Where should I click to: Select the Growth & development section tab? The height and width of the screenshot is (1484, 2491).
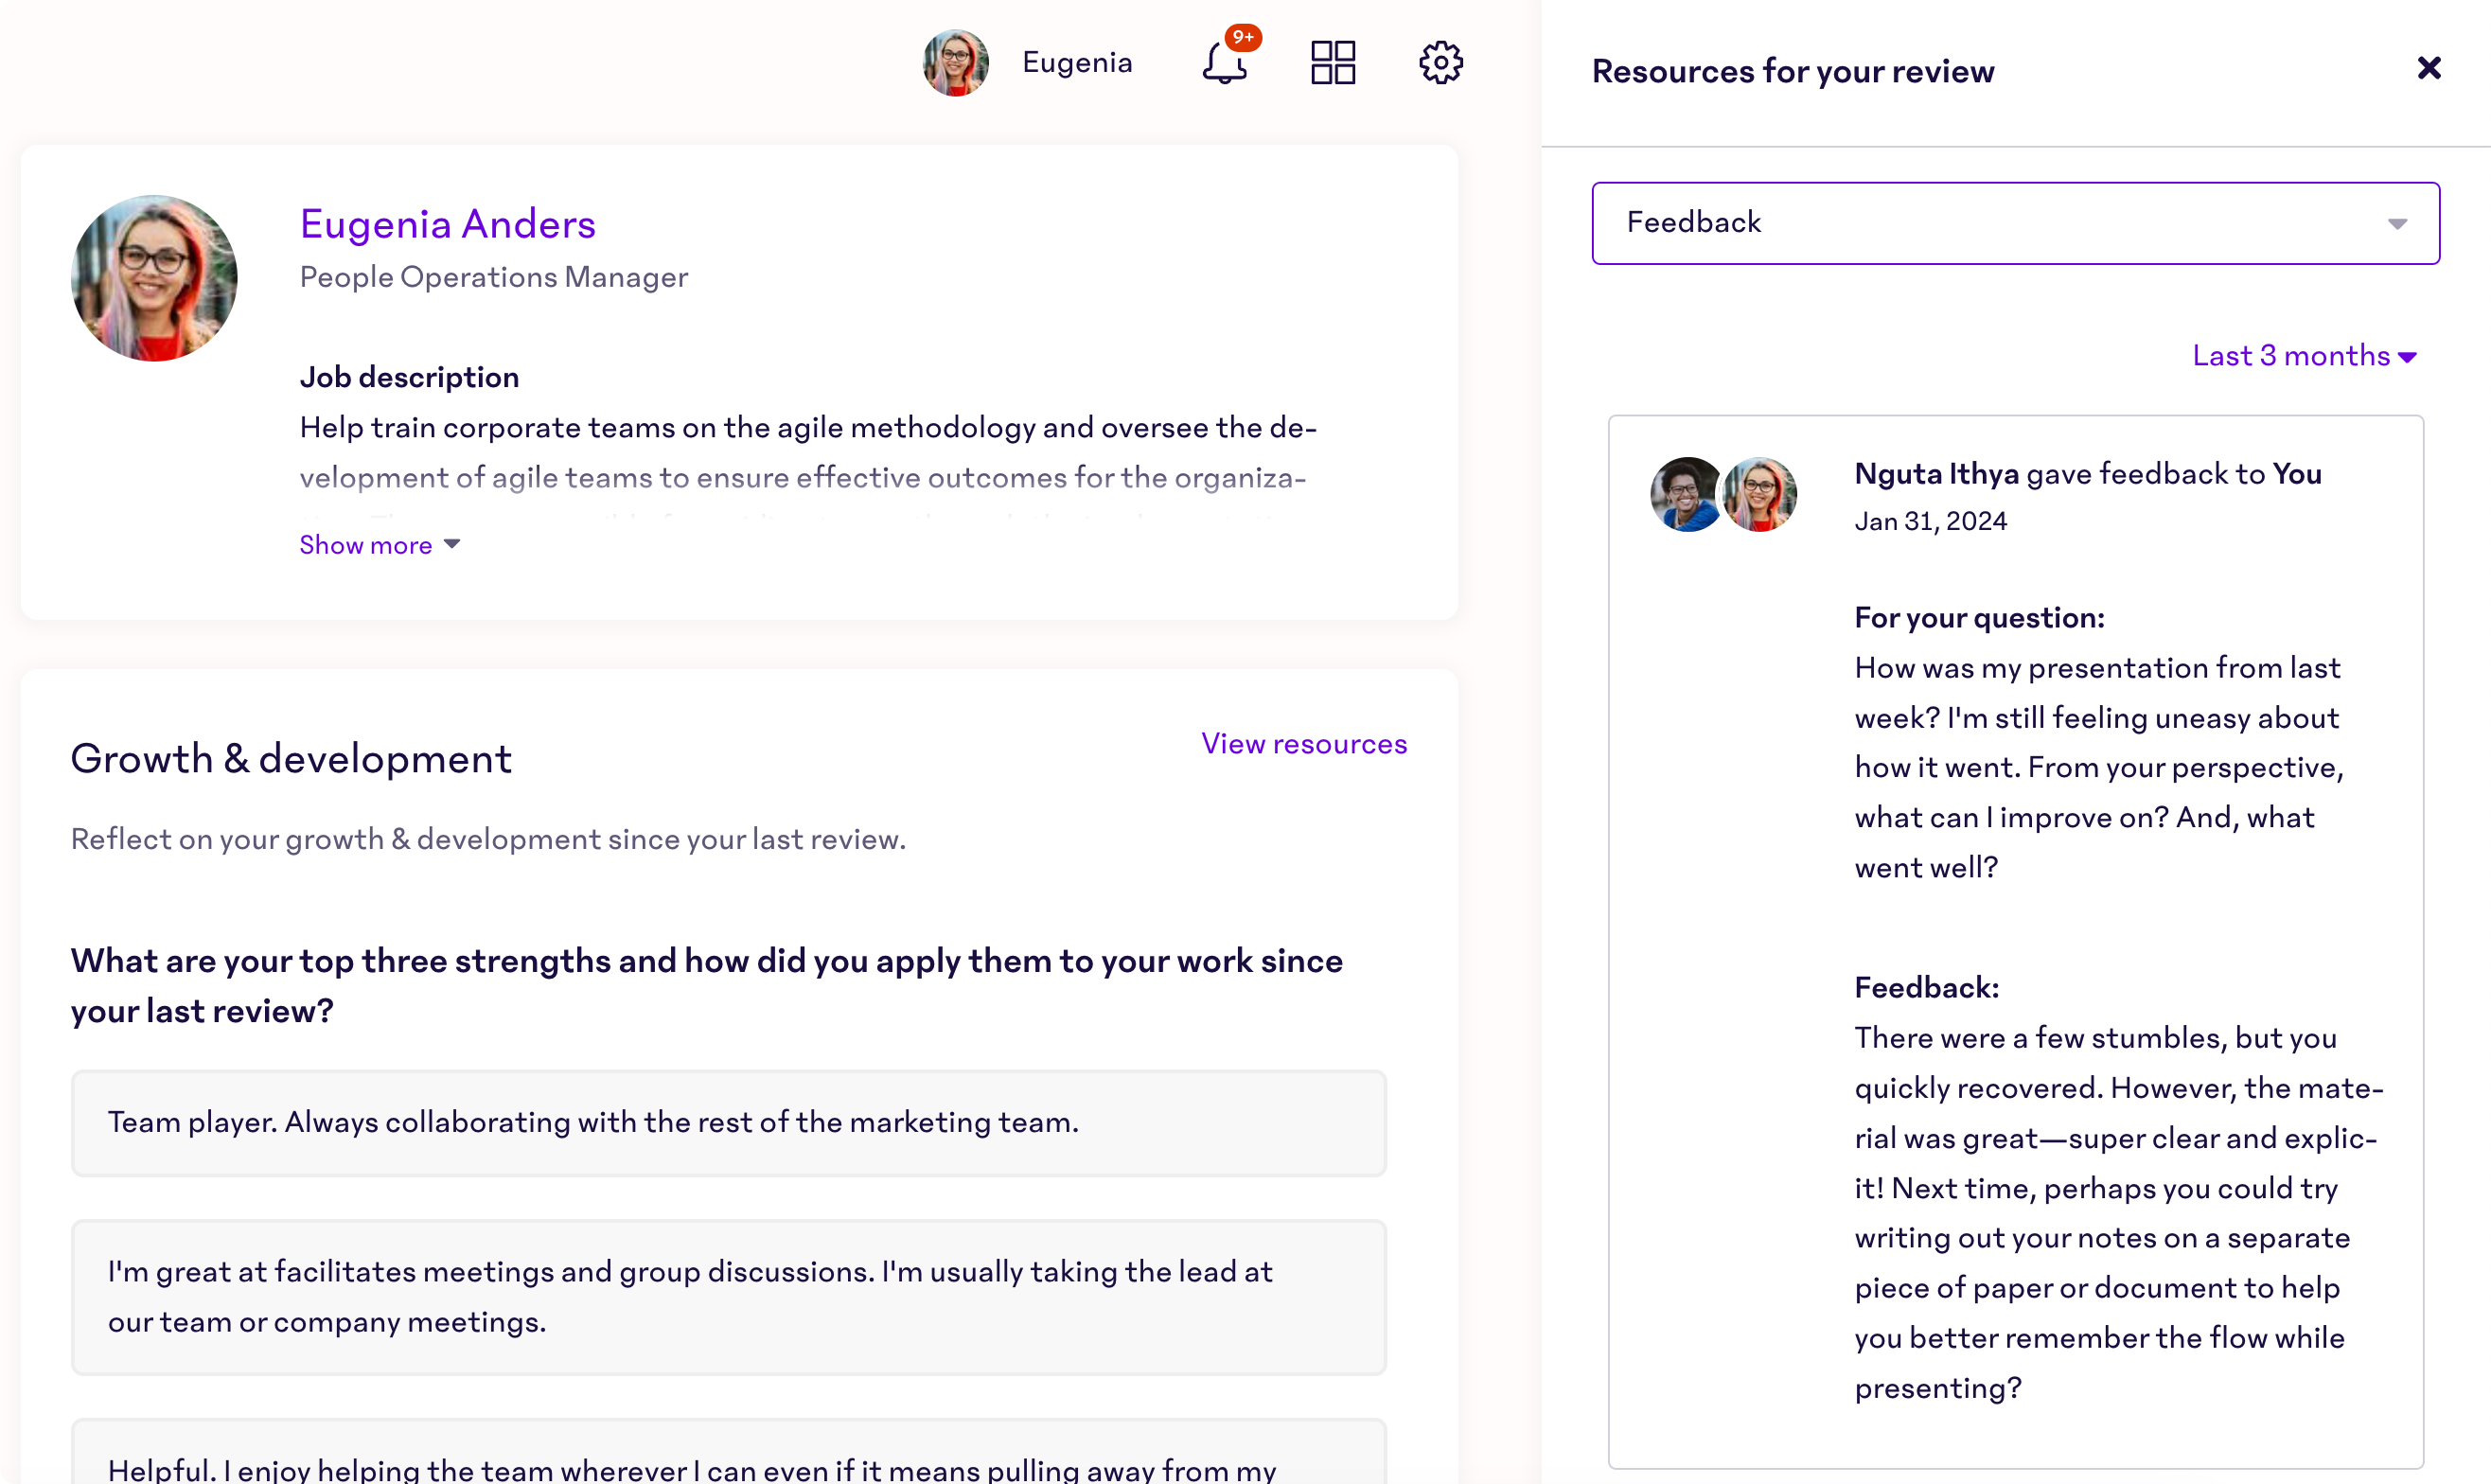291,758
